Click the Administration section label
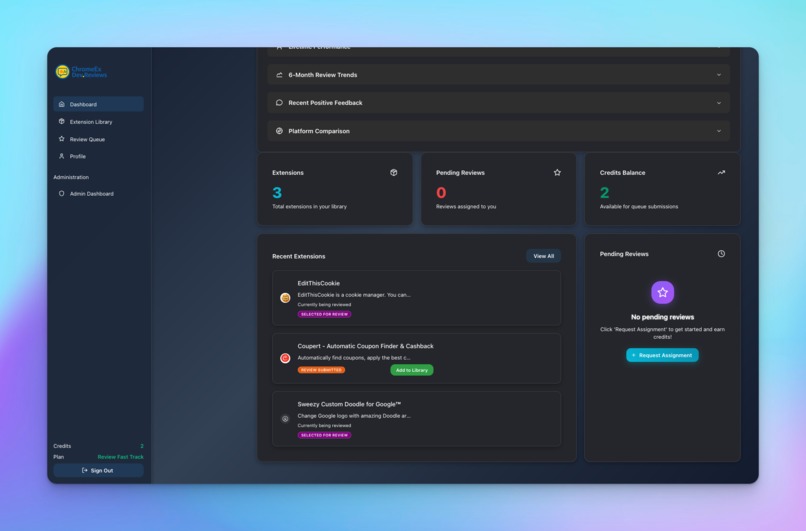The width and height of the screenshot is (806, 531). coord(71,177)
